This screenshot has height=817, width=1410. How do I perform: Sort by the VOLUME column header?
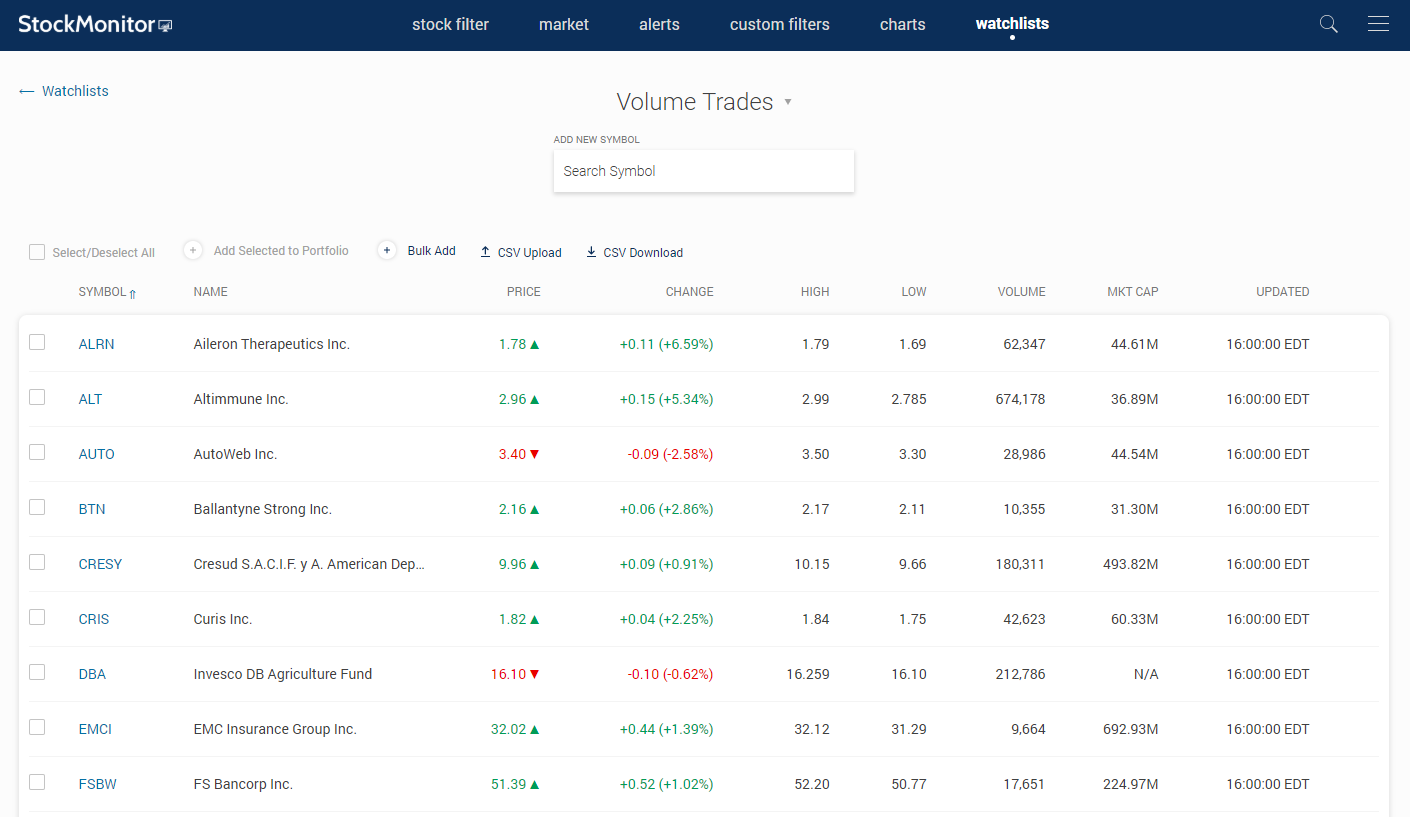1021,291
